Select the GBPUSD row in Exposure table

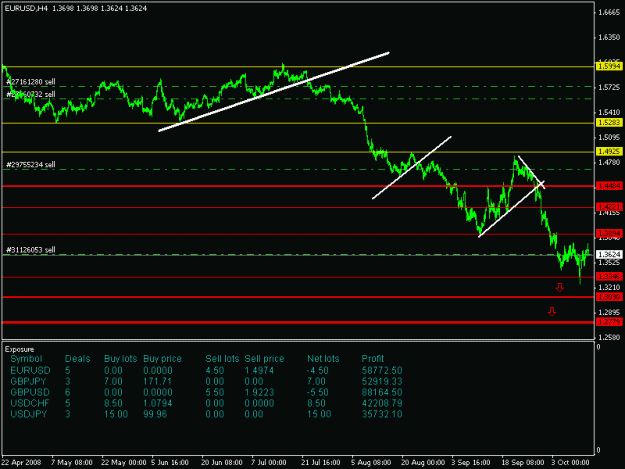point(206,392)
